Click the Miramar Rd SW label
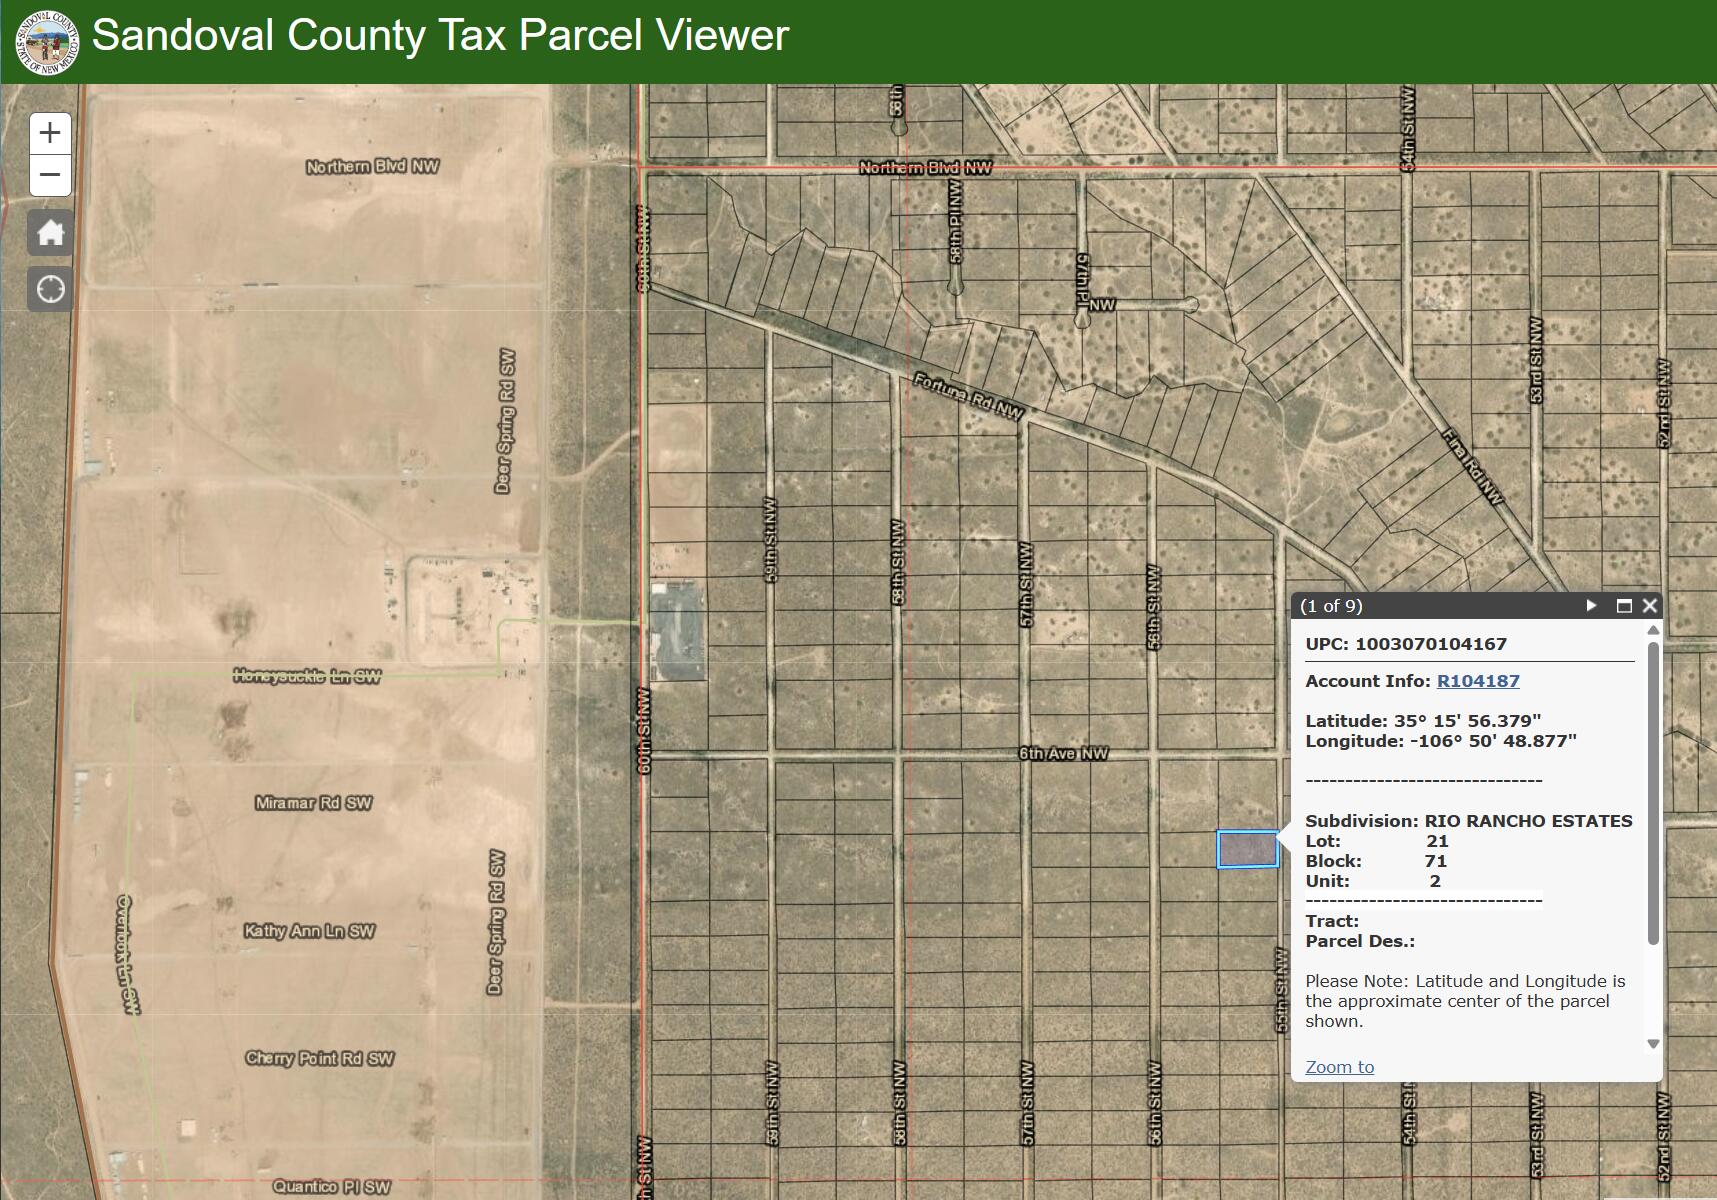 313,803
